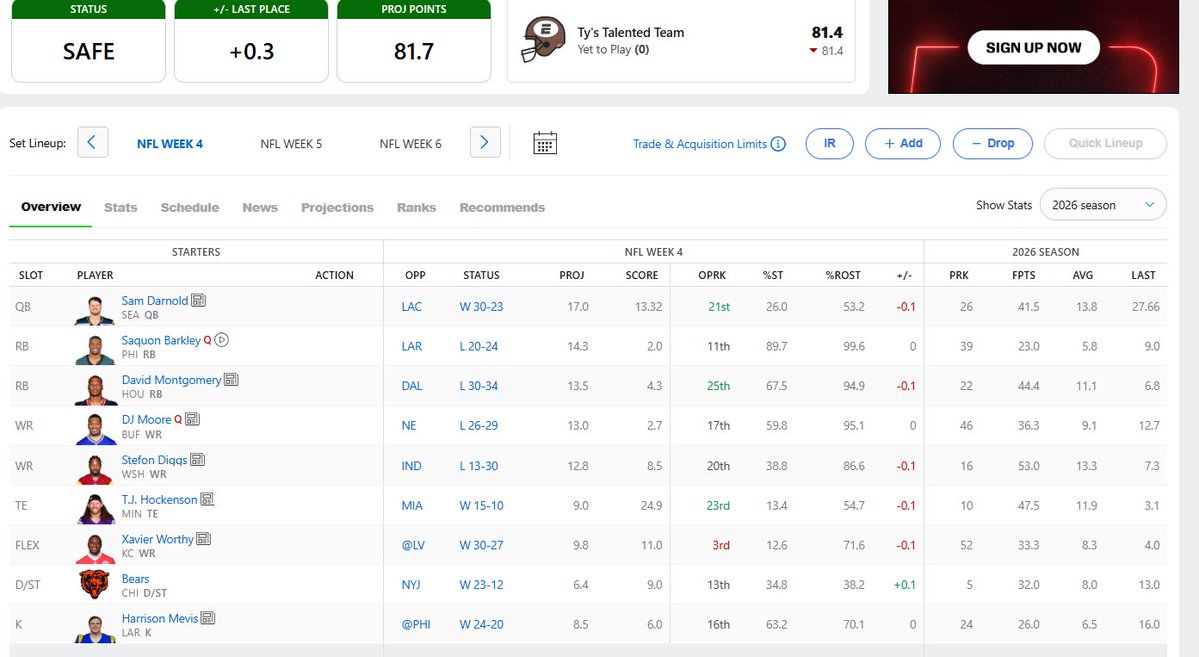Open Saquon Barkley's player link
The width and height of the screenshot is (1199, 657).
click(x=161, y=340)
